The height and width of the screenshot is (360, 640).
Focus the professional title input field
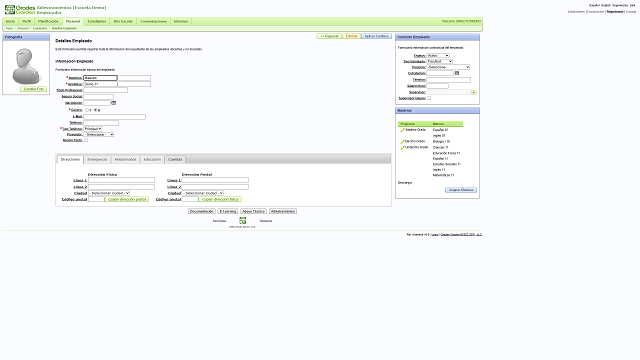pyautogui.click(x=105, y=90)
